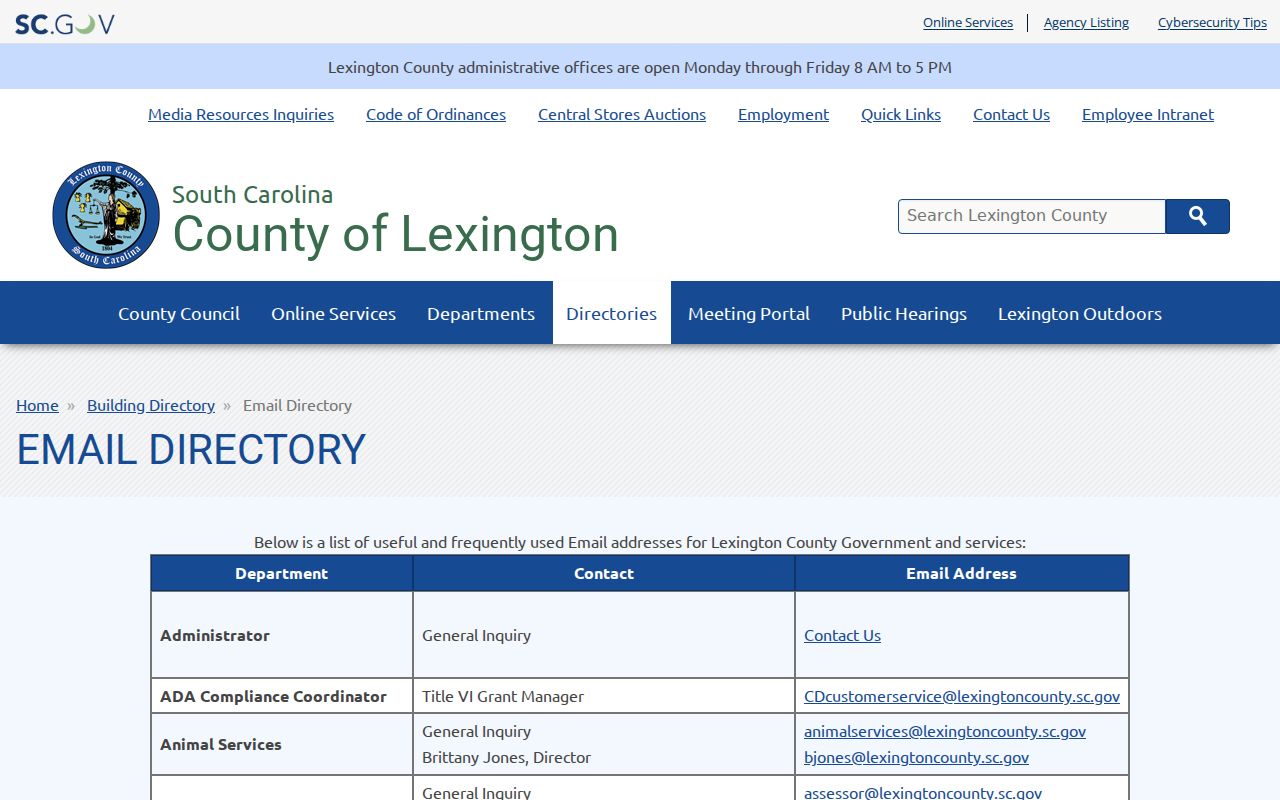Click the Lexington County seal logo
This screenshot has height=800, width=1280.
click(106, 215)
